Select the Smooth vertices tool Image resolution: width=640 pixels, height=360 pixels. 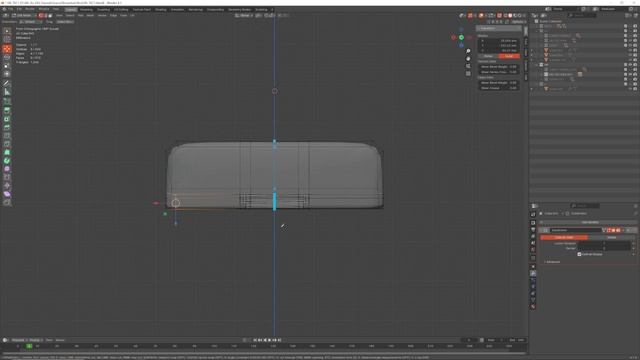point(7,169)
